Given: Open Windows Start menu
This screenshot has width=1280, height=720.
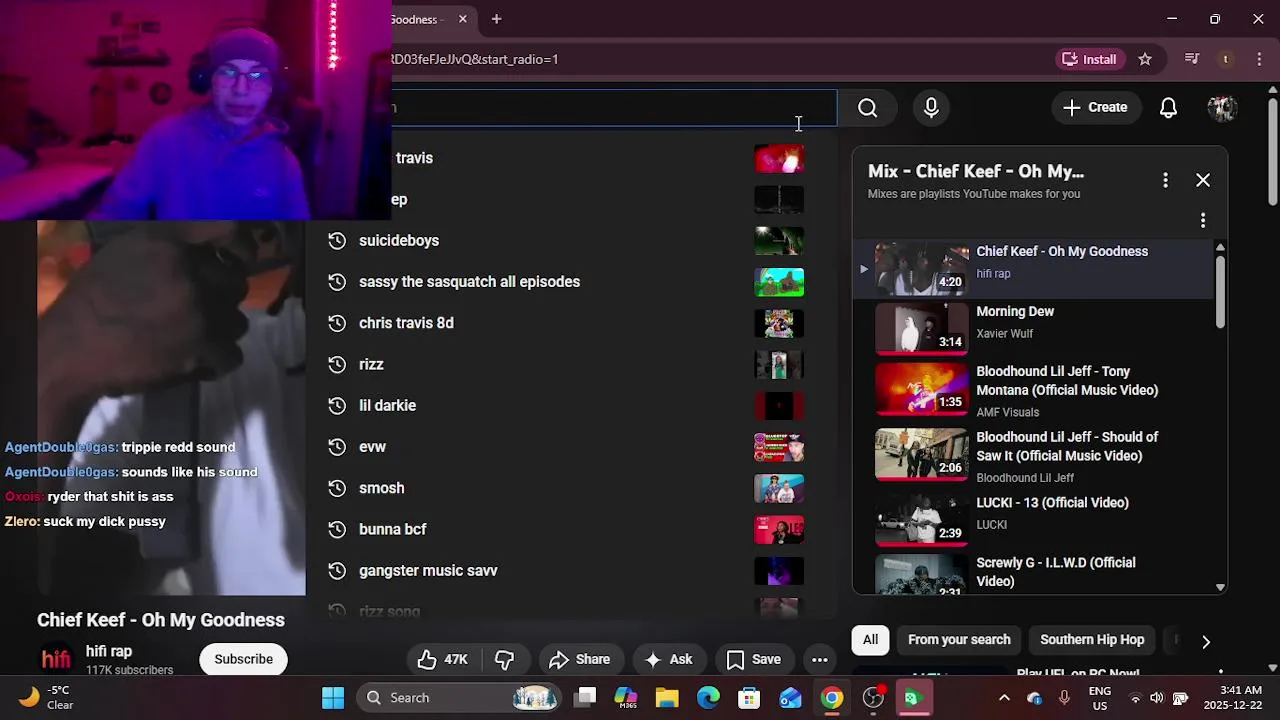Looking at the screenshot, I should pos(333,698).
